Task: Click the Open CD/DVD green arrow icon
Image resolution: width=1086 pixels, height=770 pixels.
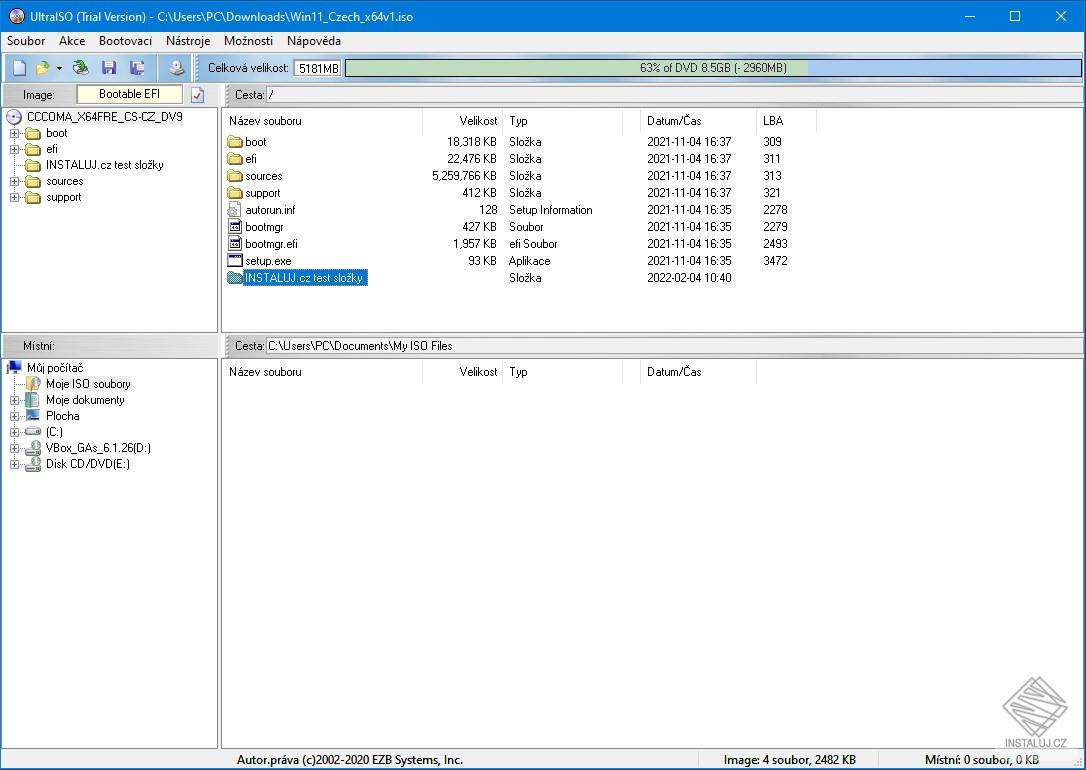Action: 81,68
